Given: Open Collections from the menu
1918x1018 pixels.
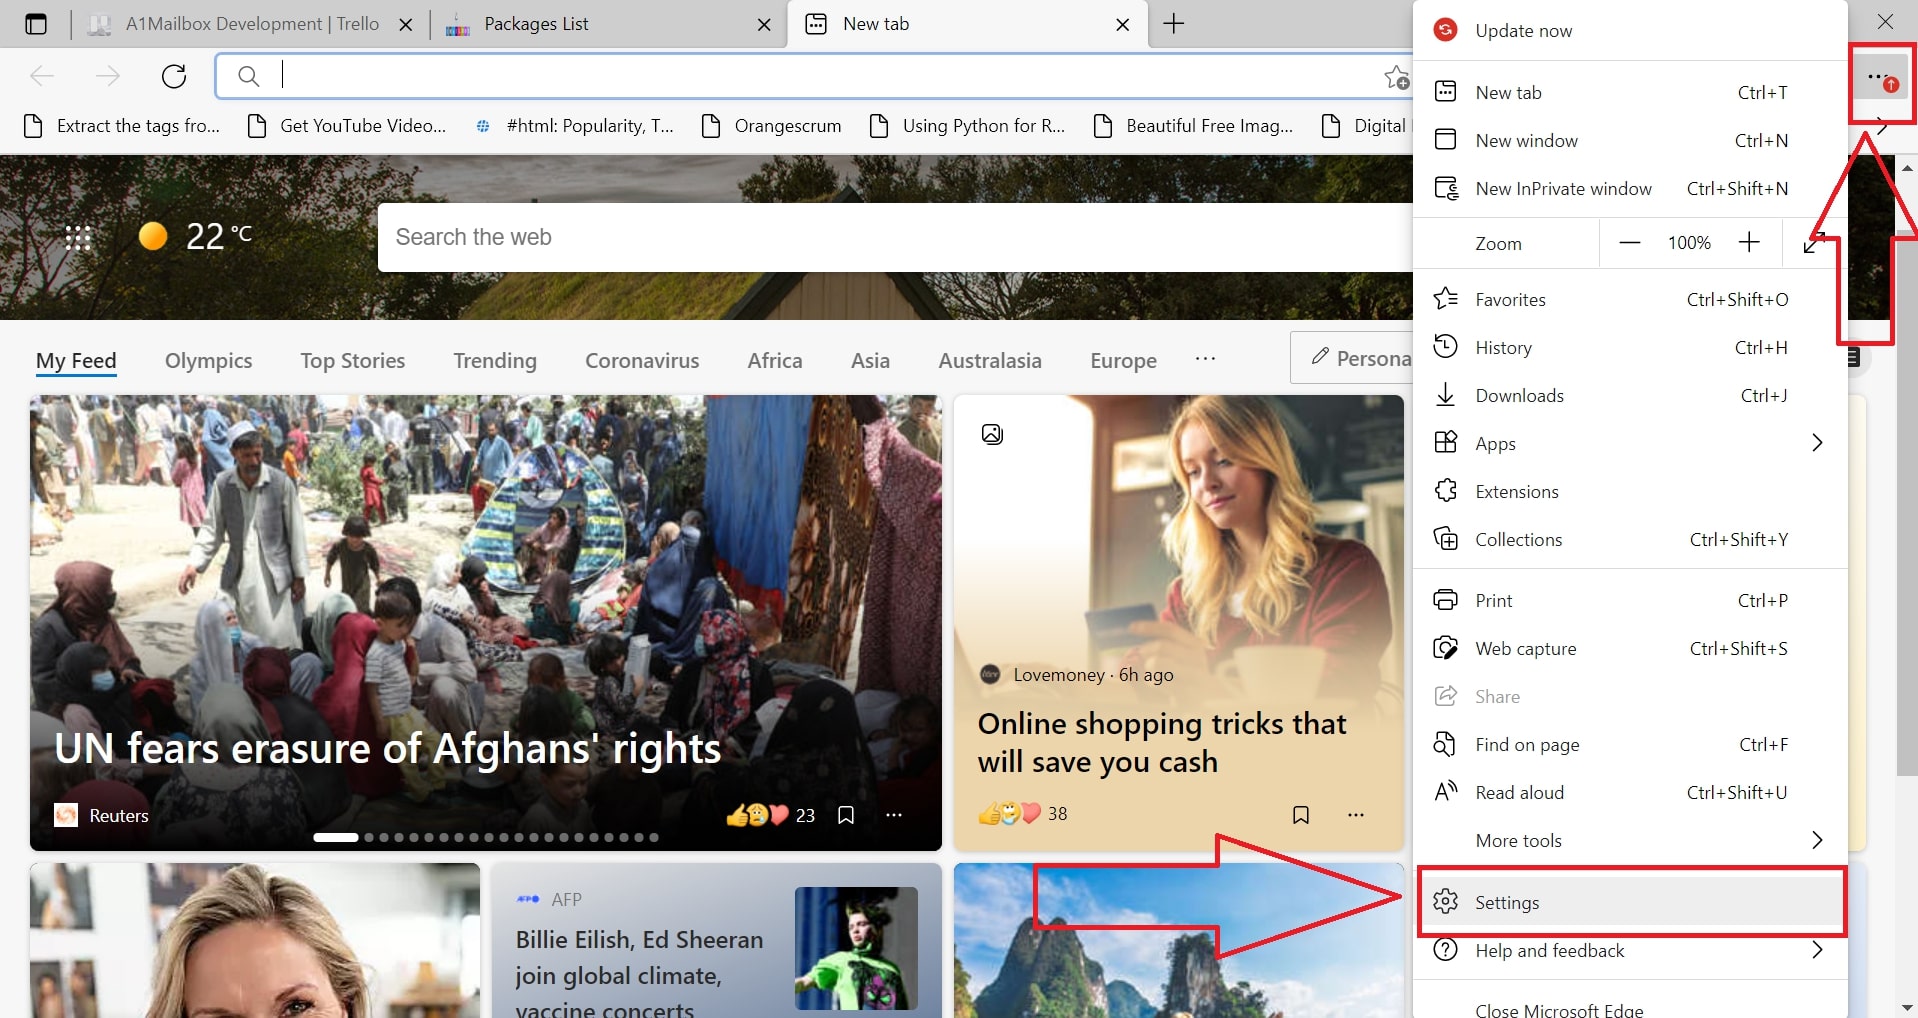Looking at the screenshot, I should tap(1518, 539).
